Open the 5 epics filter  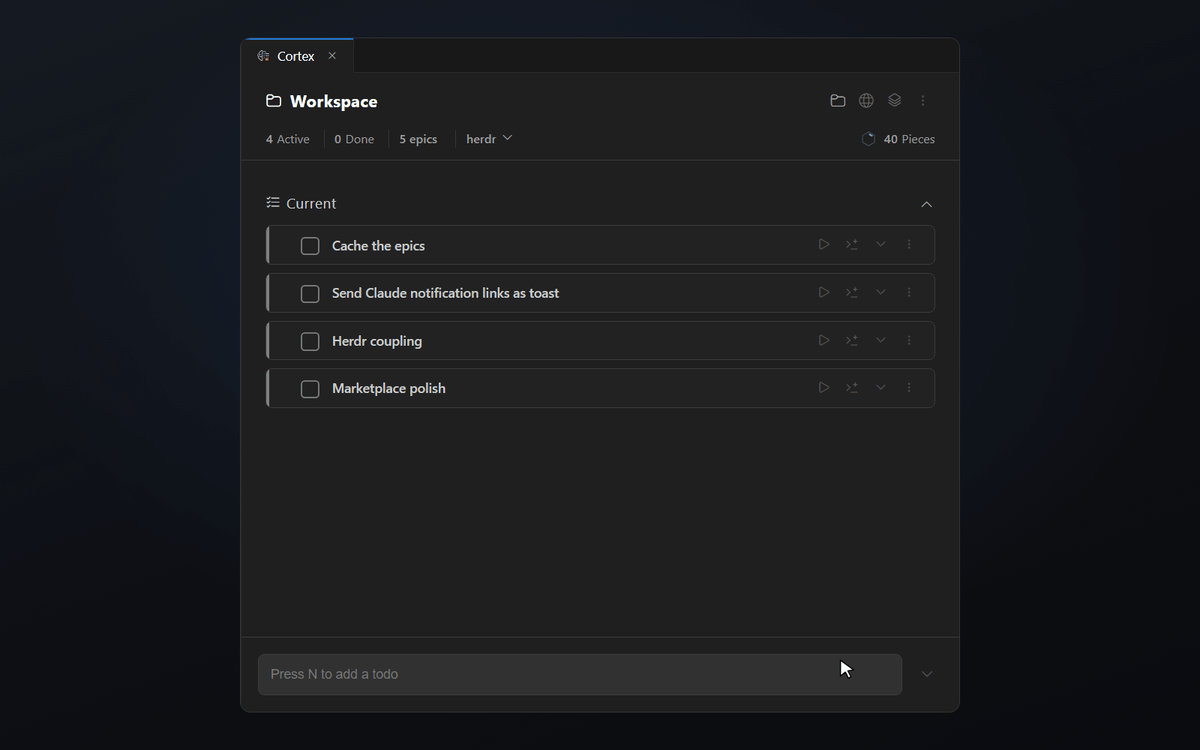pyautogui.click(x=418, y=139)
